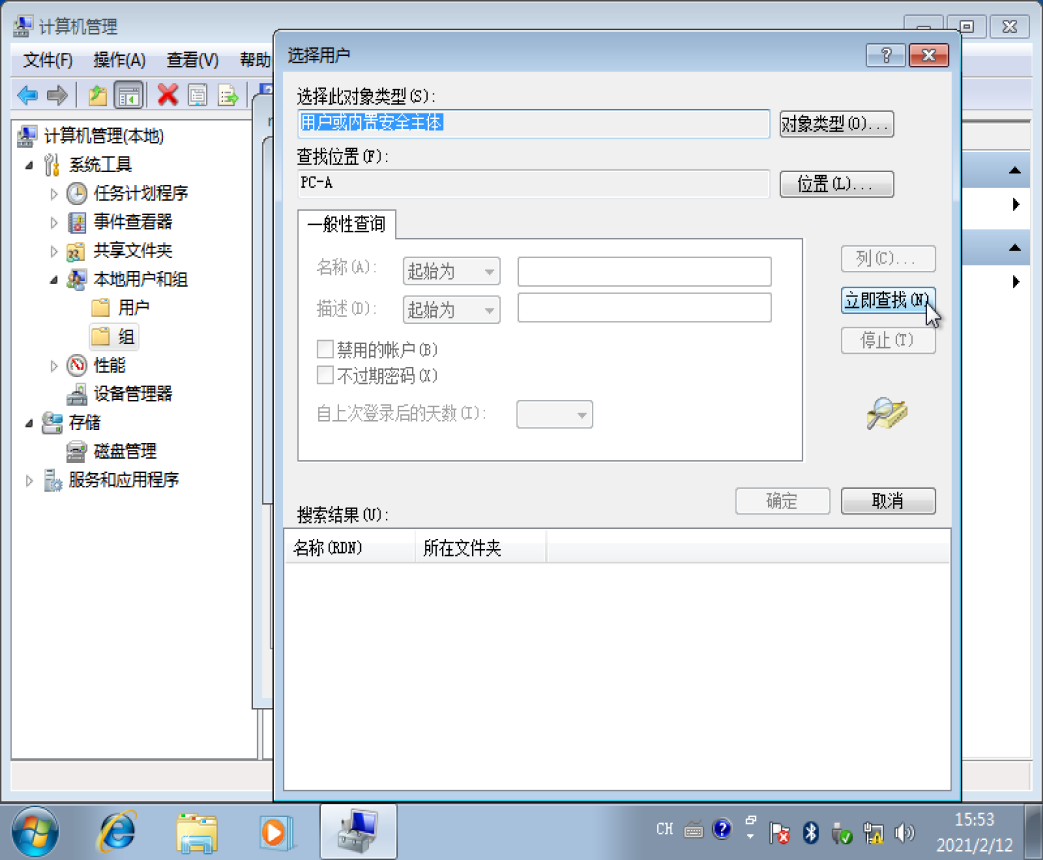Expand the 共享文件夹 node
The width and height of the screenshot is (1043, 860).
click(54, 251)
